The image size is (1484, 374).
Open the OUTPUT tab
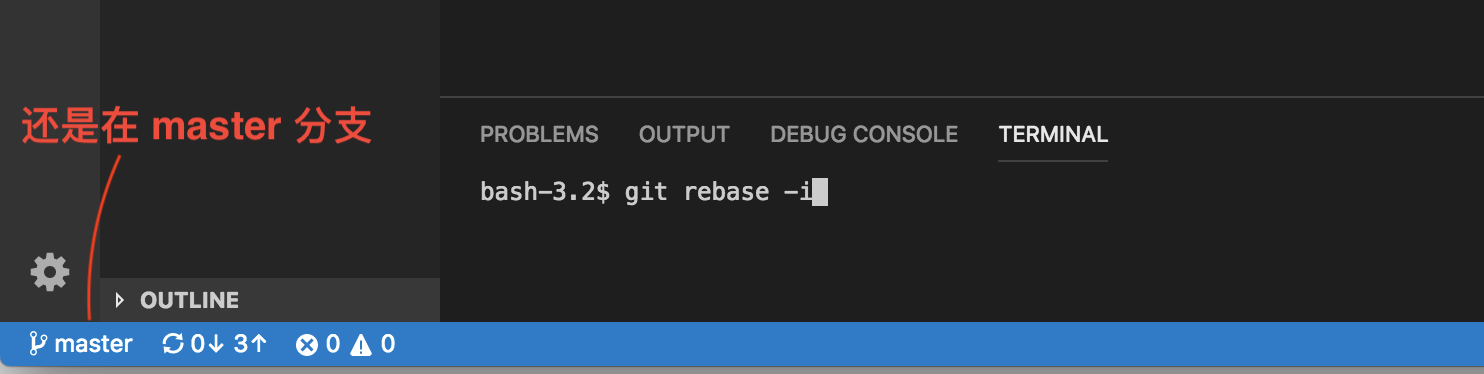(x=684, y=134)
